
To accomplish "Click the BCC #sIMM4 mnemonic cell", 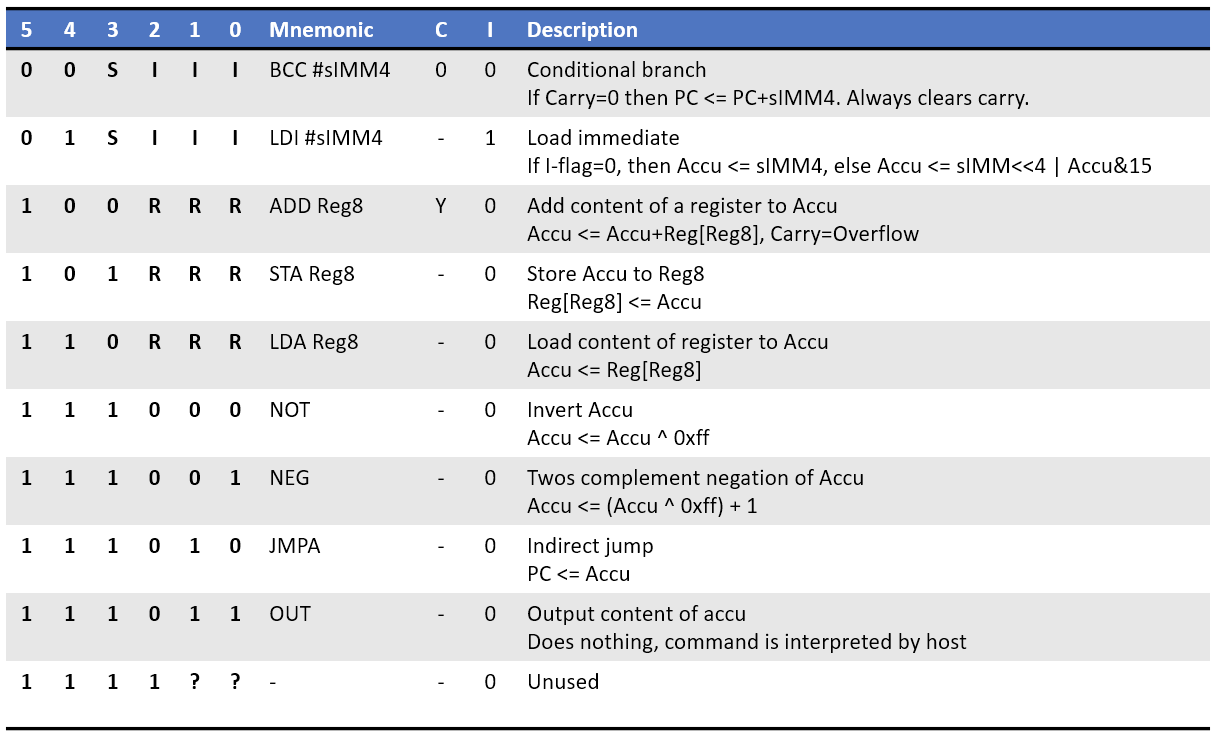I will (329, 70).
